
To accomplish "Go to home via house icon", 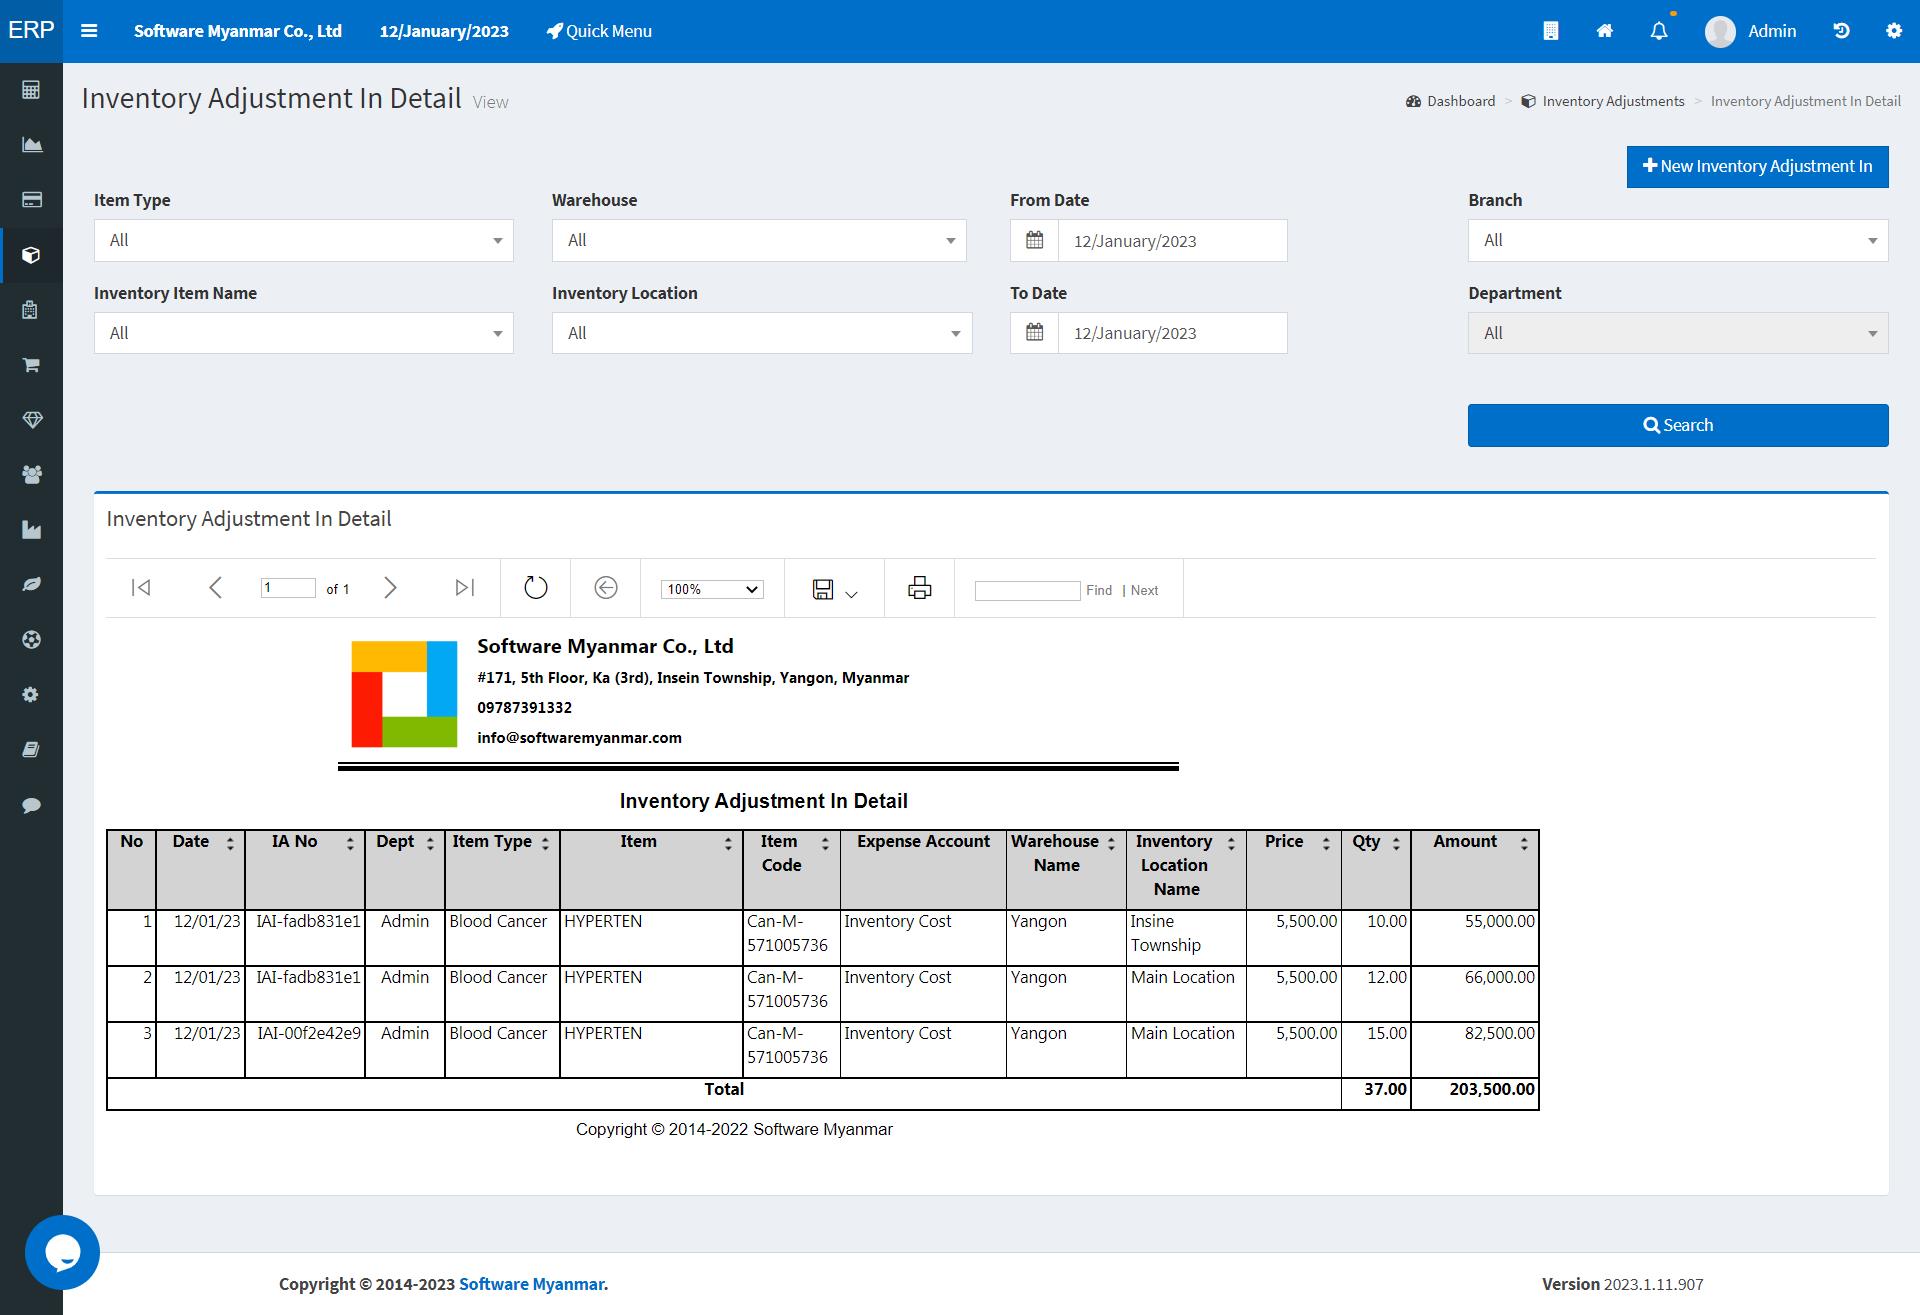I will pyautogui.click(x=1605, y=31).
